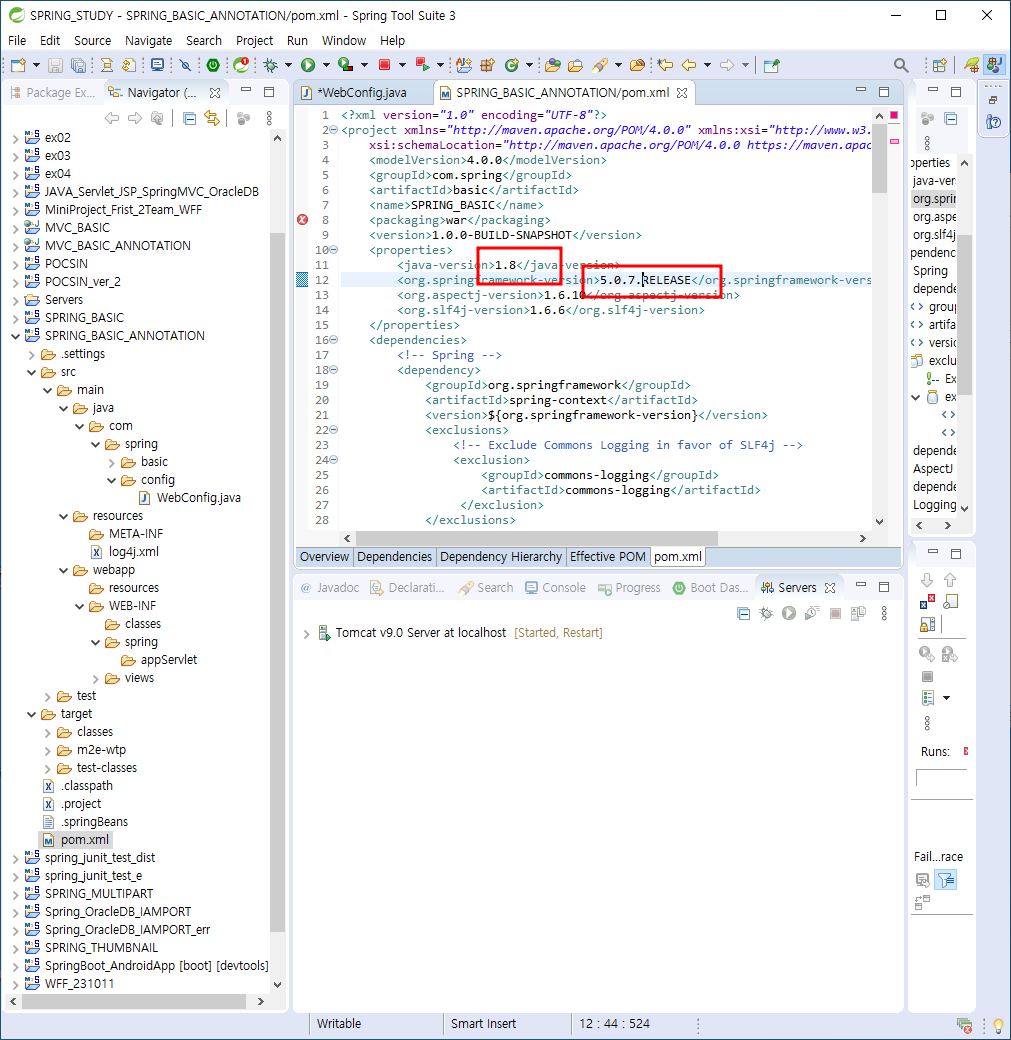The height and width of the screenshot is (1040, 1011).
Task: Open the Navigator view menu dots
Action: coord(269,118)
